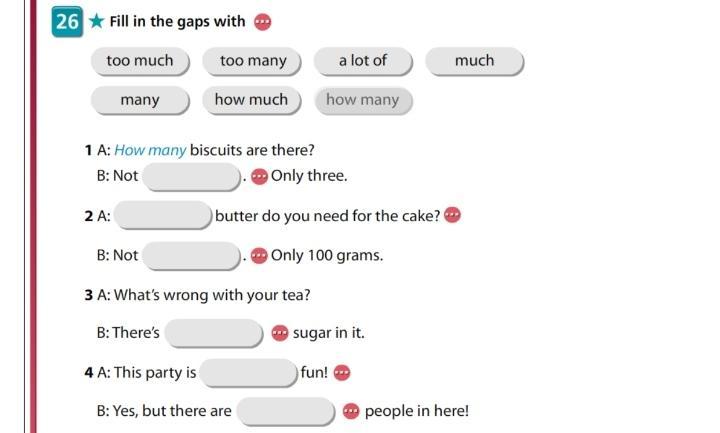The image size is (720, 433).
Task: Select the 'too many' word chip
Action: pyautogui.click(x=252, y=61)
